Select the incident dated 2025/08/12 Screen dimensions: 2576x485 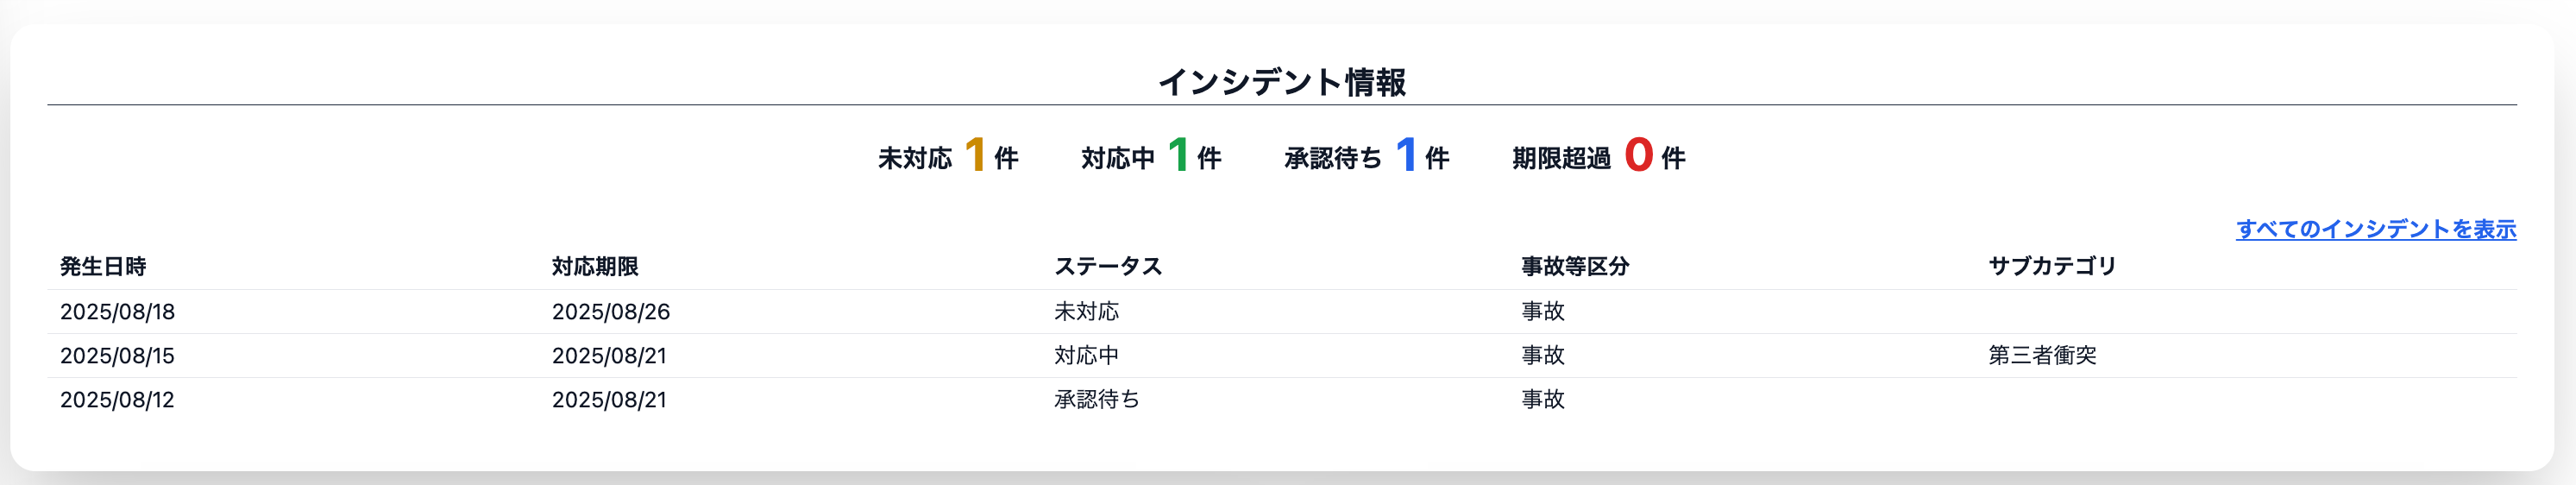118,400
